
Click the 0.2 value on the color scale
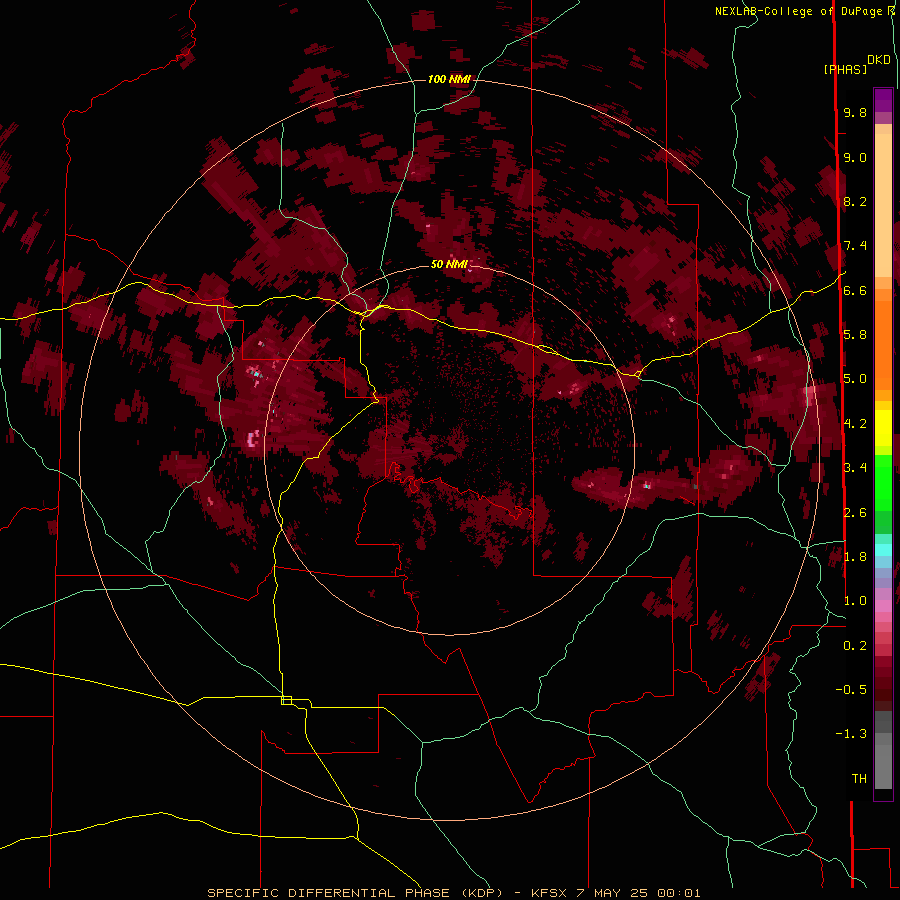pos(855,645)
